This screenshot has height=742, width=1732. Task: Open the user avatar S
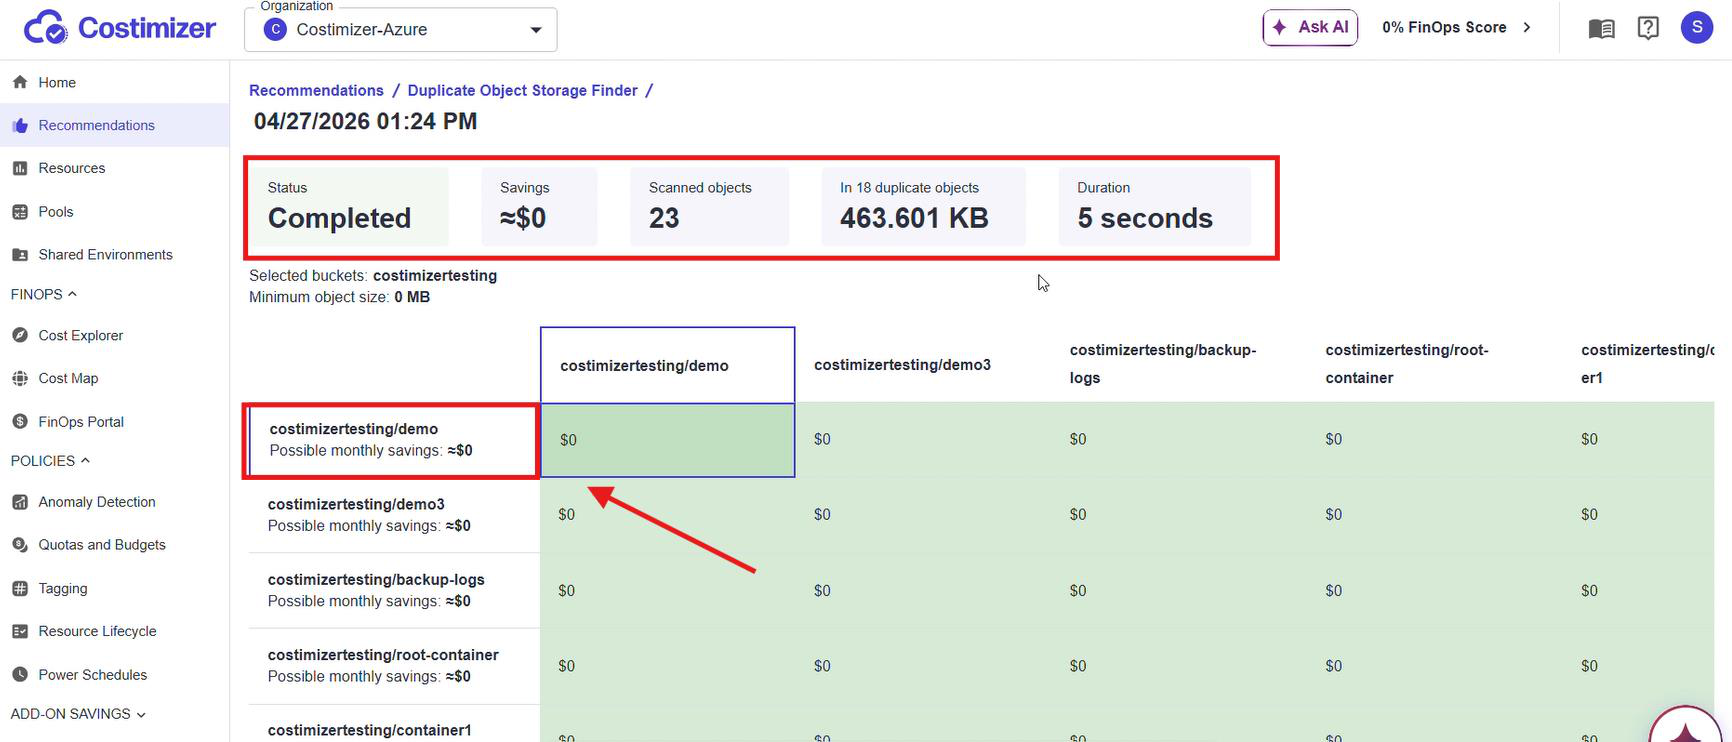click(1697, 27)
